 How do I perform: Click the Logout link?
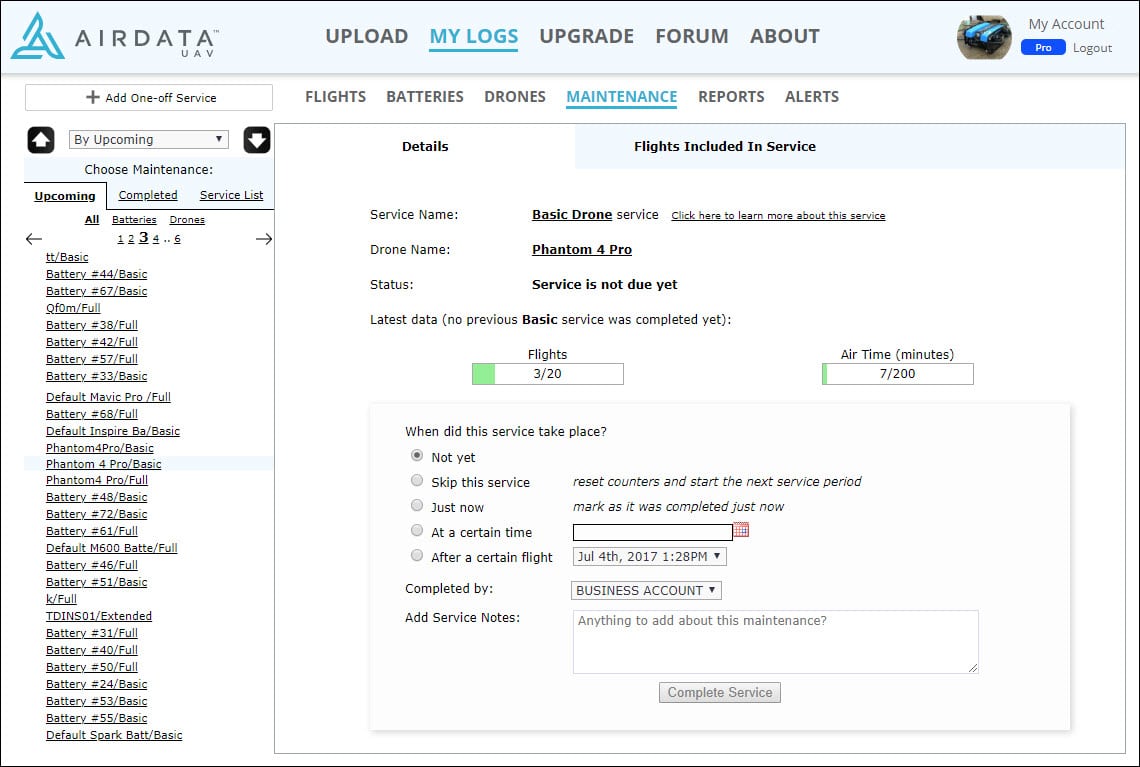click(1092, 48)
